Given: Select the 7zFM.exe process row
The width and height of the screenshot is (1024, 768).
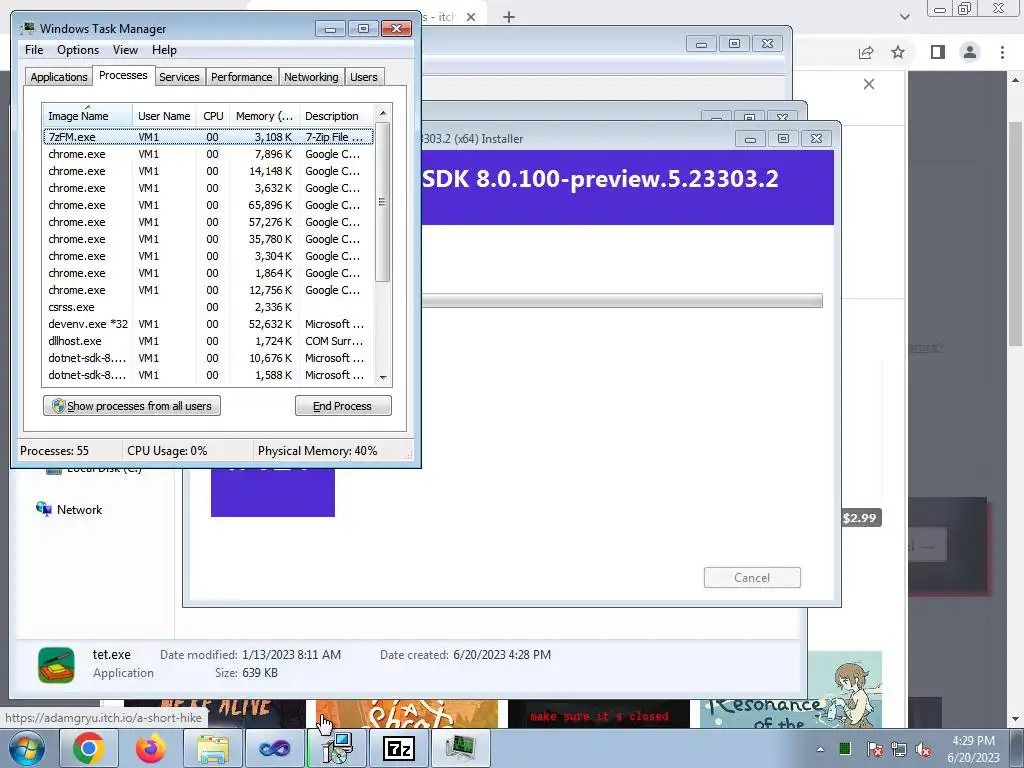Looking at the screenshot, I should [208, 137].
